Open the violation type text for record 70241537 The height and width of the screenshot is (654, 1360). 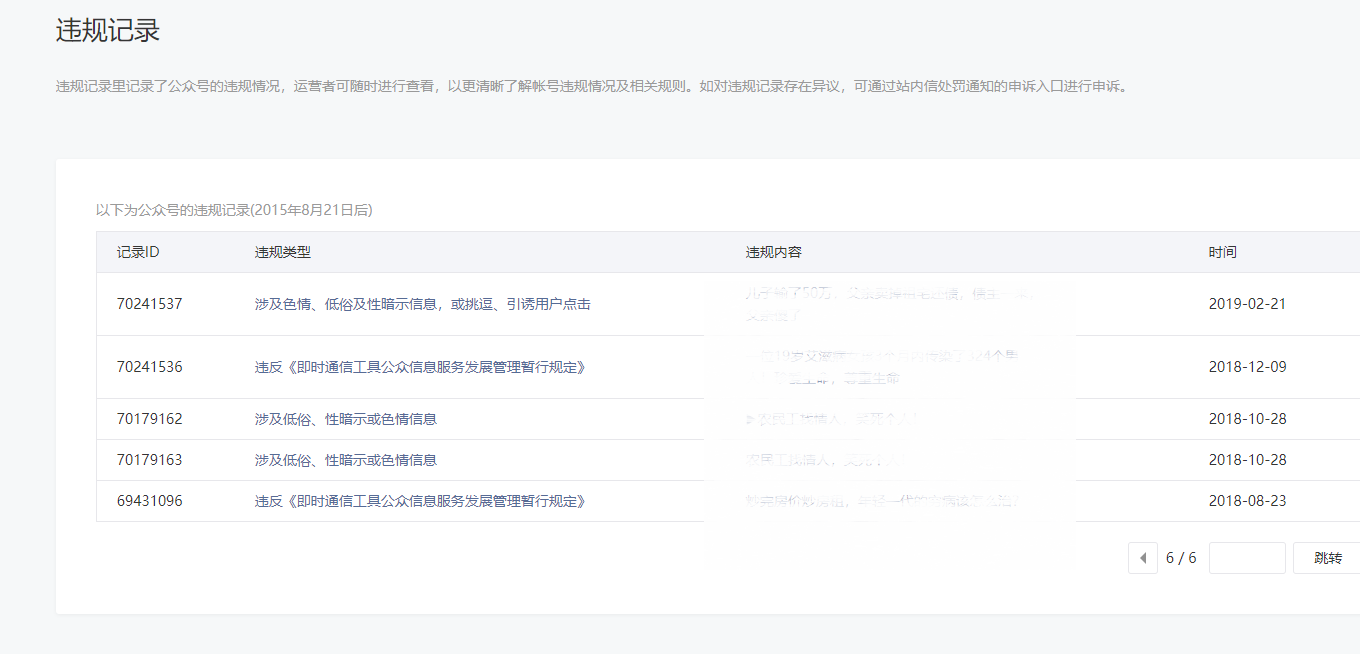(x=422, y=304)
